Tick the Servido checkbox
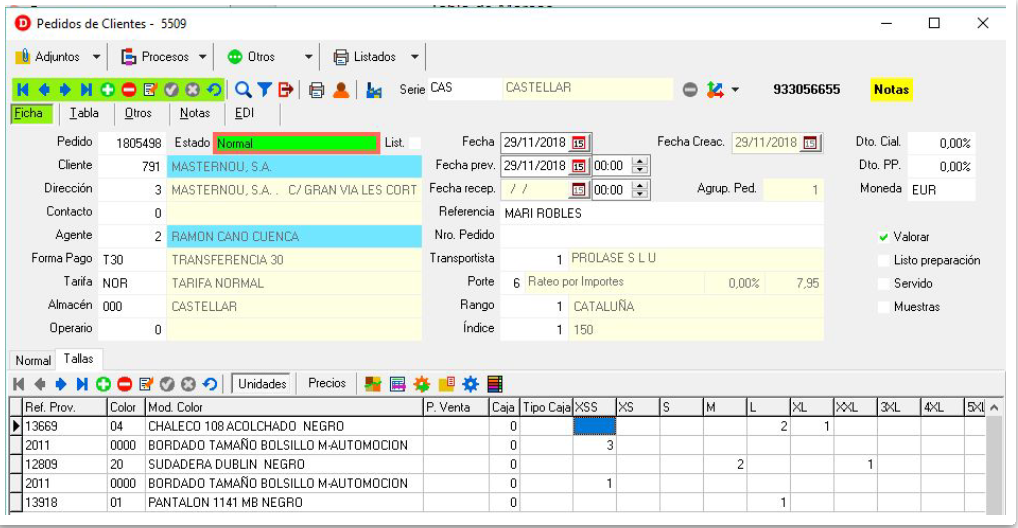Viewport: 1018px width, 528px height. point(883,284)
